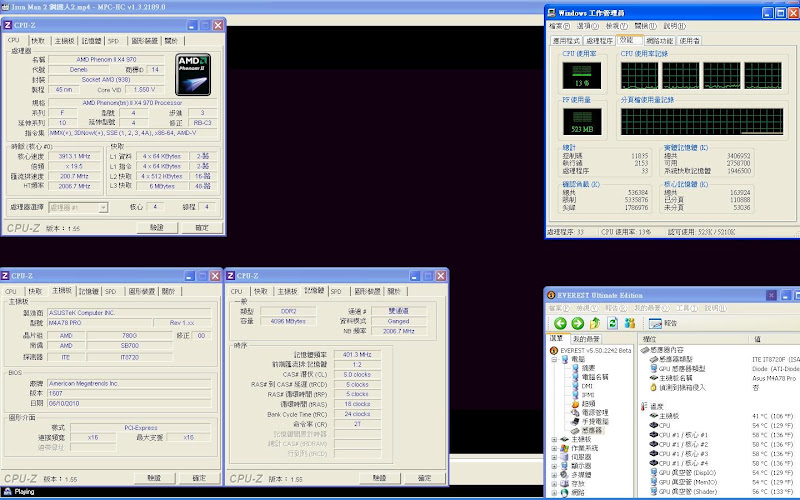Image resolution: width=800 pixels, height=500 pixels.
Task: Select the IPMI item in EVEREST tree
Action: (x=583, y=395)
